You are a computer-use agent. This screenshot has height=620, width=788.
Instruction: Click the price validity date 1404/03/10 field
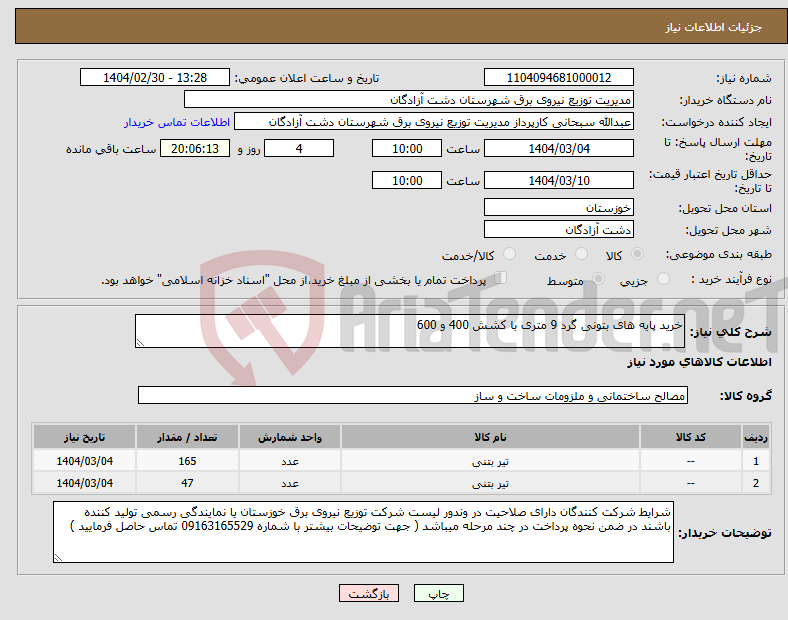click(558, 180)
